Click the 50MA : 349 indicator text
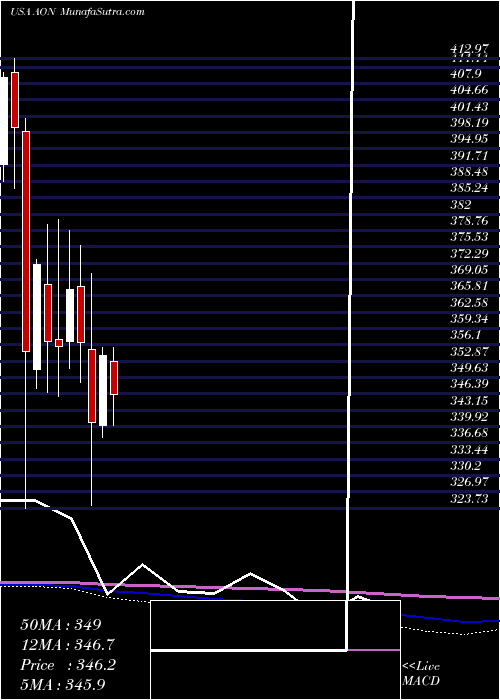Viewport: 500px width, 700px height. pos(61,625)
